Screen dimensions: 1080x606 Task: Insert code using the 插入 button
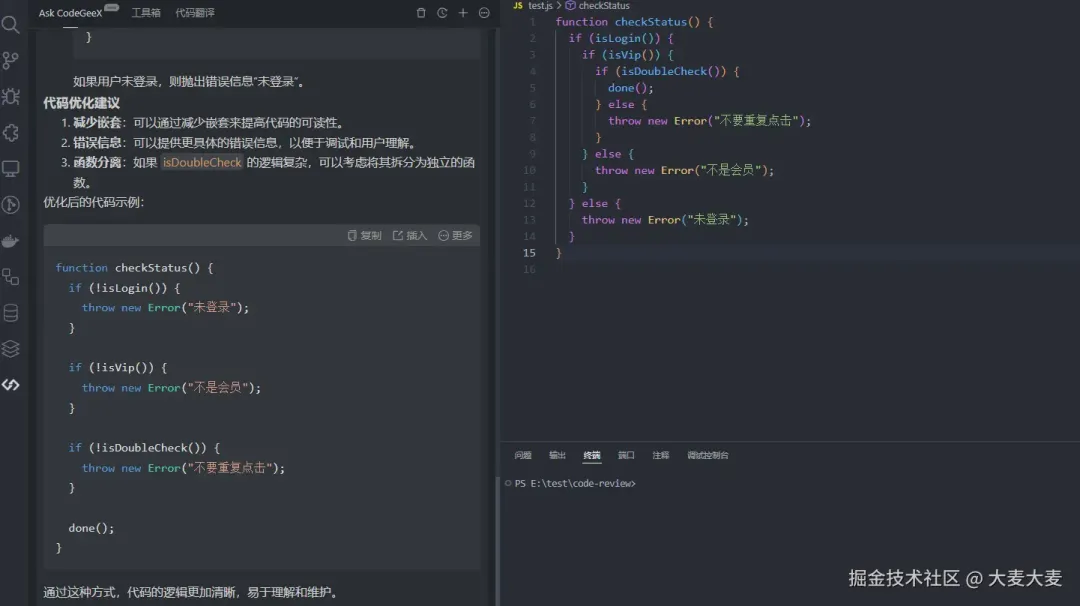tap(412, 237)
